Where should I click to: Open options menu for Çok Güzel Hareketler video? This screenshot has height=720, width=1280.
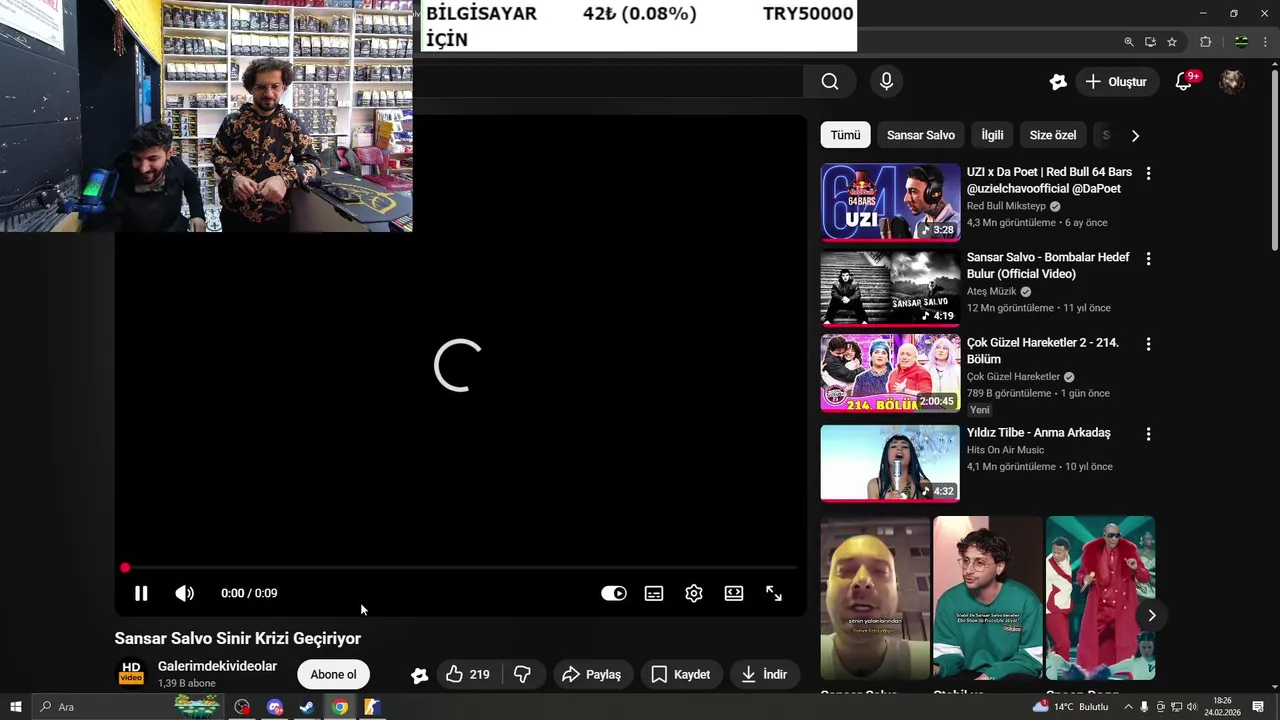click(1148, 344)
